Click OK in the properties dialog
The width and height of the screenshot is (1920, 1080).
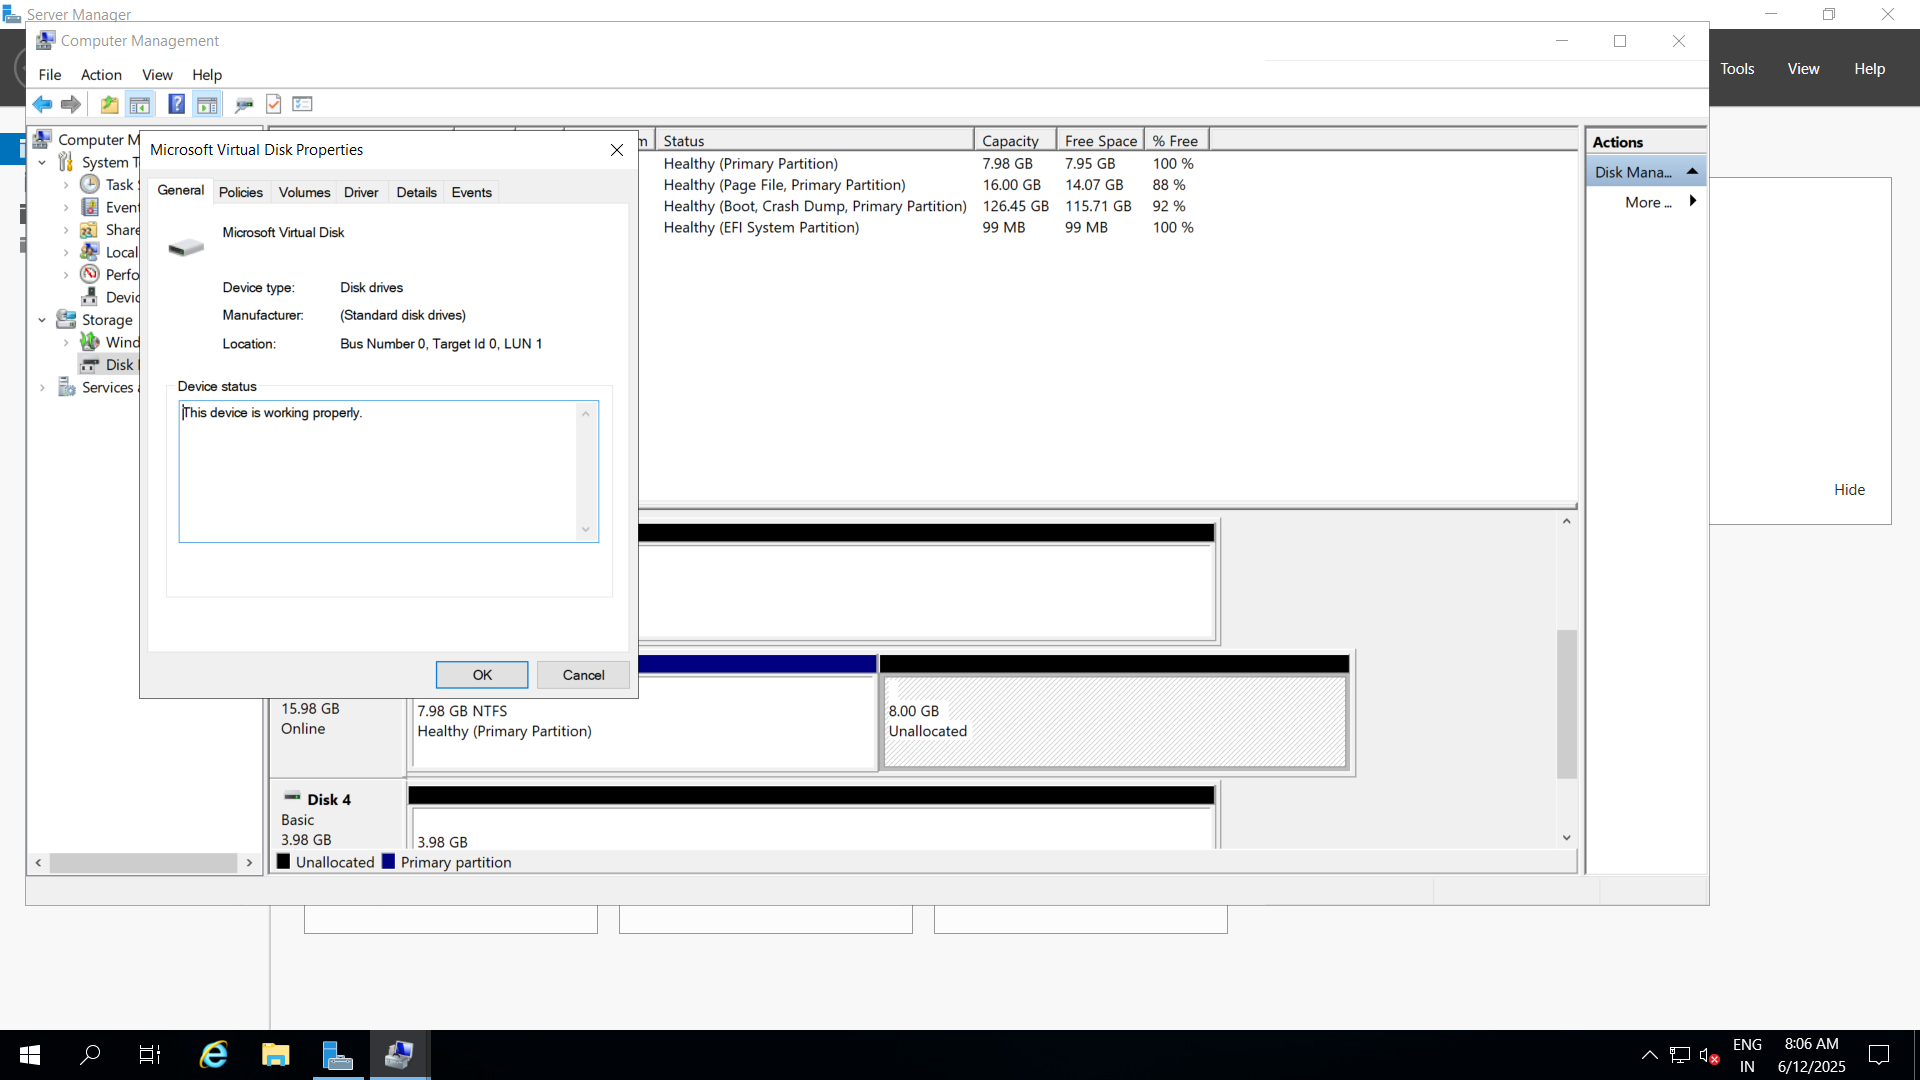(482, 675)
